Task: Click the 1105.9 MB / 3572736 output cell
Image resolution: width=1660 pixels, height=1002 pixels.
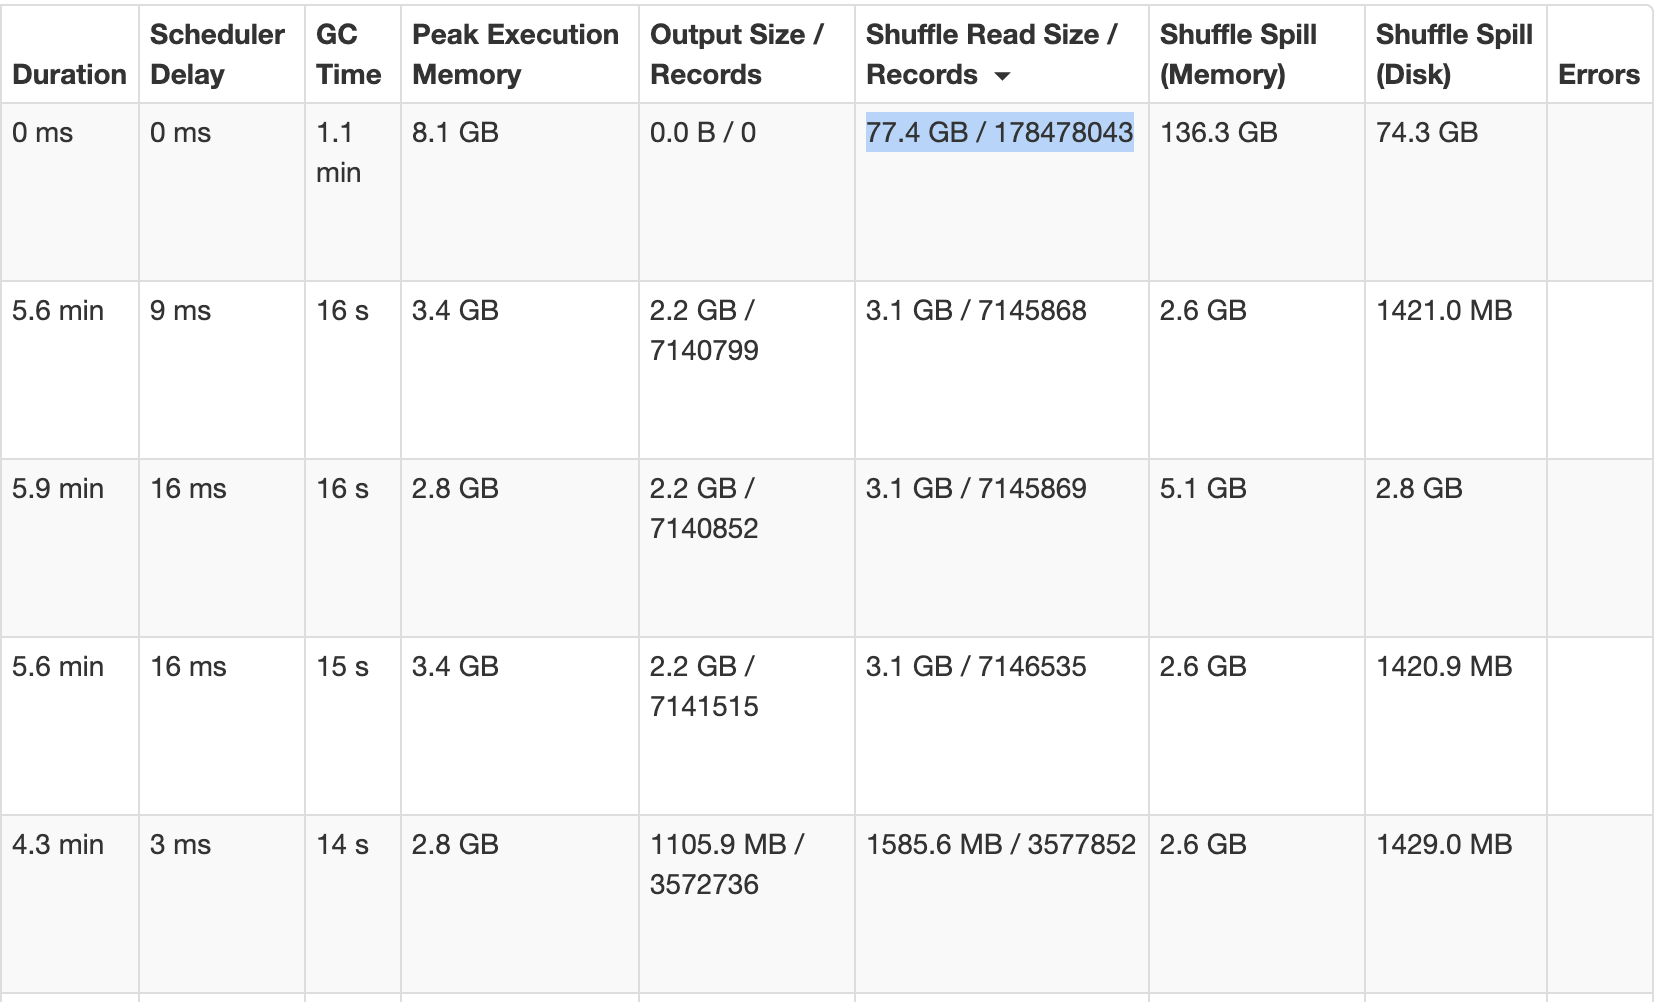Action: click(727, 864)
